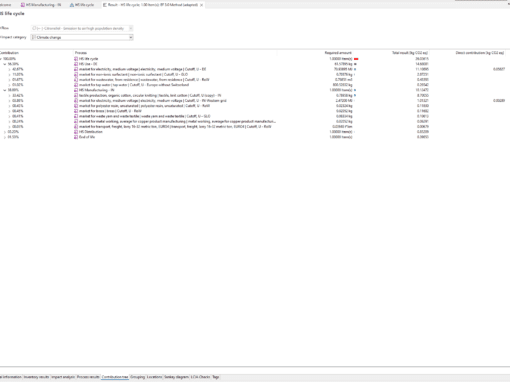
Task: Click the HS Manufacturing tab icon at top
Action: (x=23, y=5)
